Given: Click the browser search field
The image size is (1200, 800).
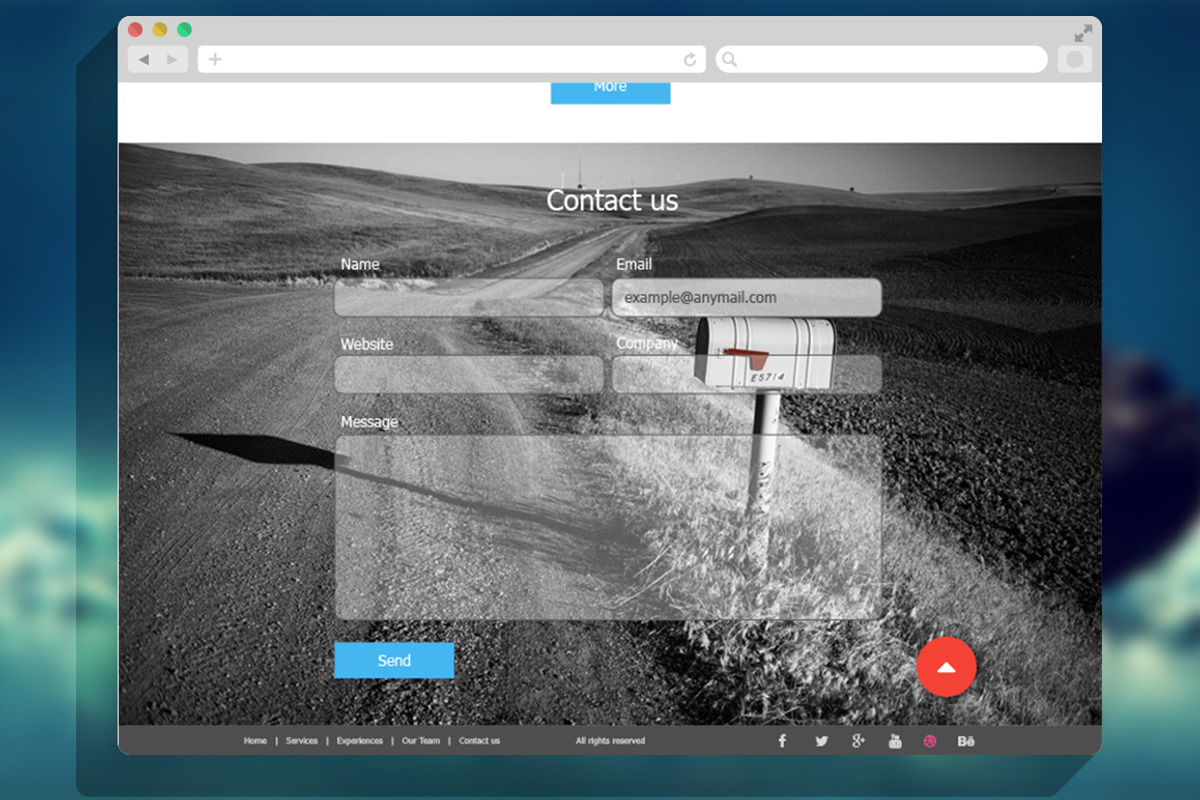Looking at the screenshot, I should click(x=881, y=60).
